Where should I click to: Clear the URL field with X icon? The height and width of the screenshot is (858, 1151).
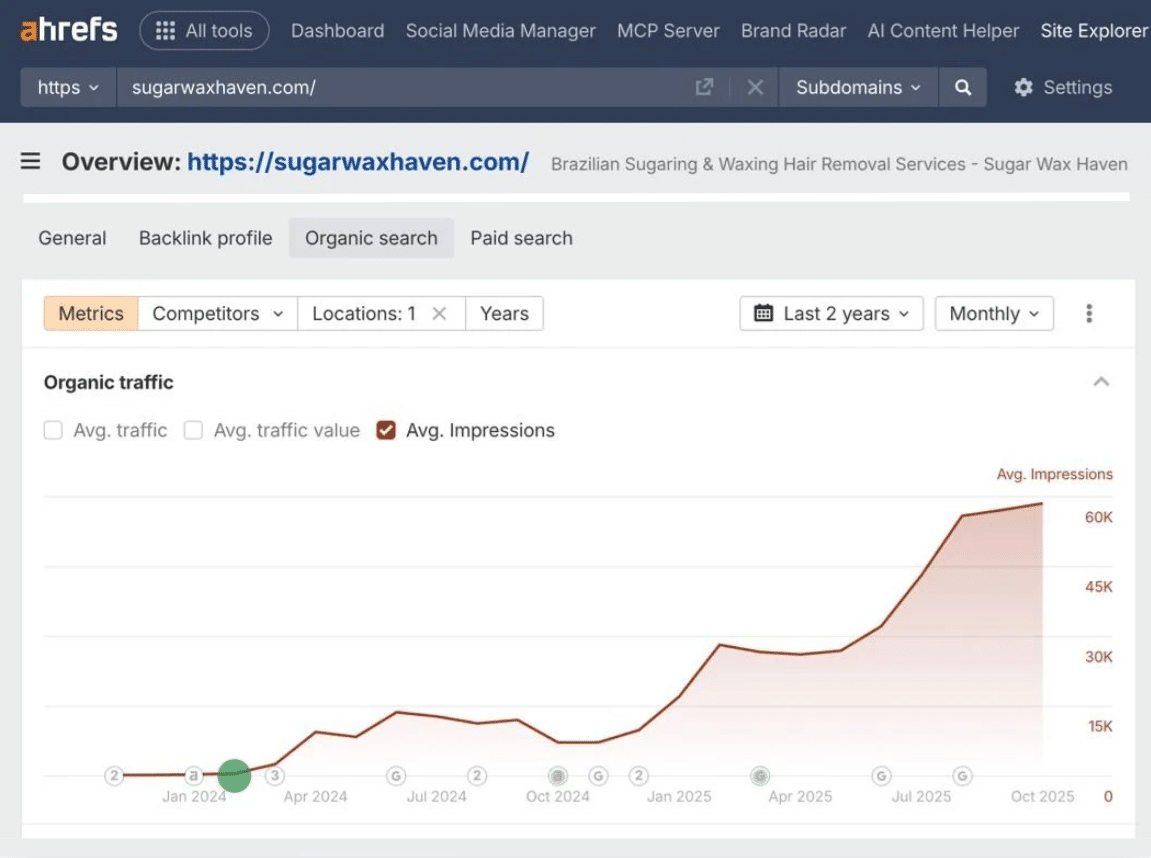755,87
